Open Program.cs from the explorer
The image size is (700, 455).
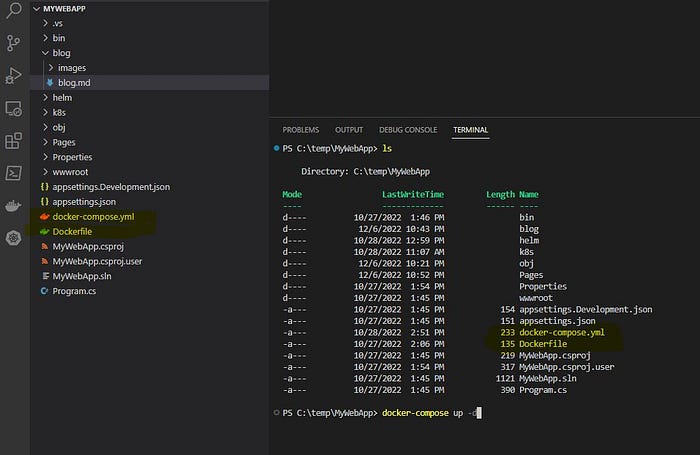pyautogui.click(x=74, y=291)
